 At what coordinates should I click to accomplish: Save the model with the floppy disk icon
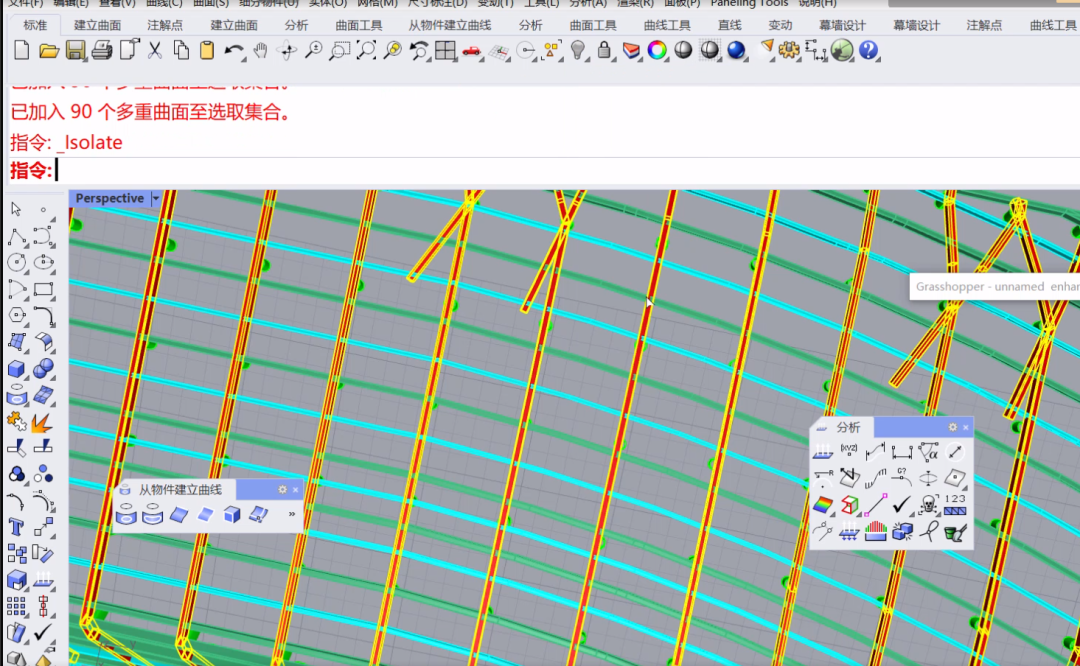(75, 50)
